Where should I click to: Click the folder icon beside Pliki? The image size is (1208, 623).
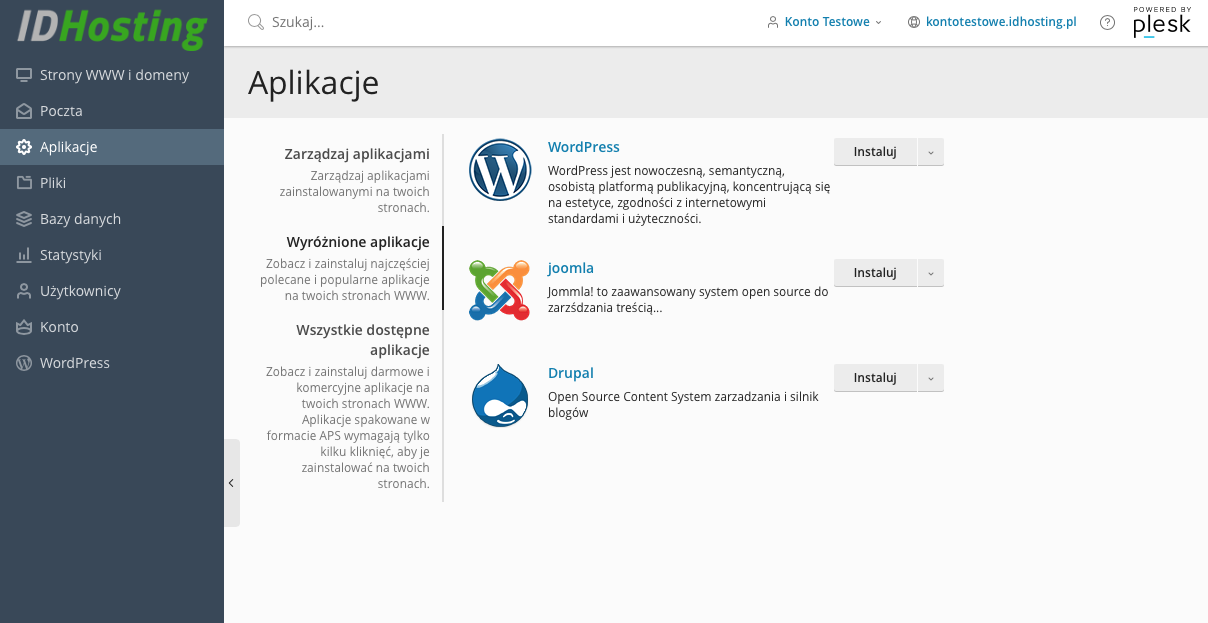pos(24,183)
